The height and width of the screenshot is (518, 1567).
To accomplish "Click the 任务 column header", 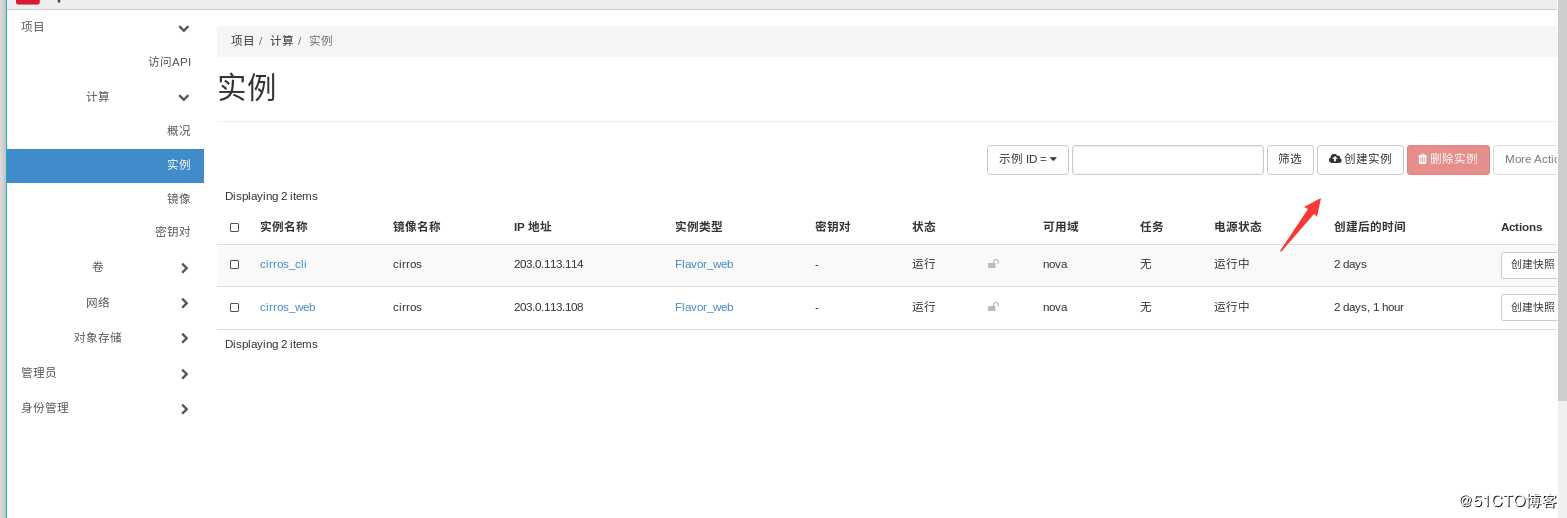I will 1152,227.
